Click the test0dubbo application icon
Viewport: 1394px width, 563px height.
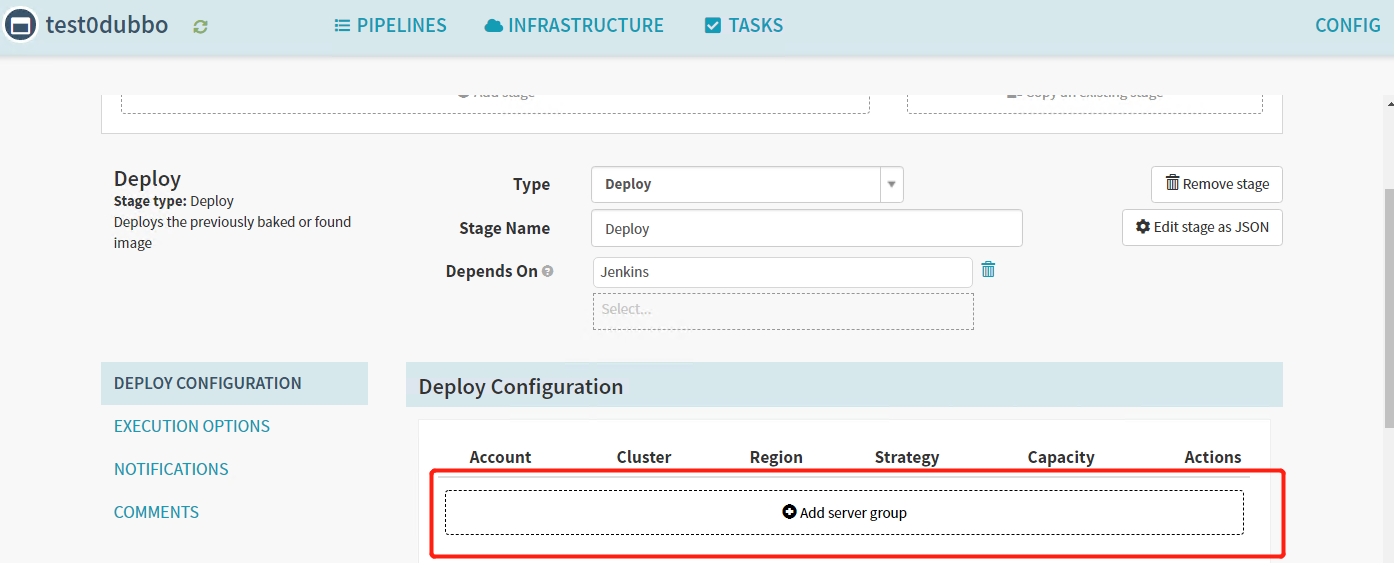pyautogui.click(x=21, y=25)
